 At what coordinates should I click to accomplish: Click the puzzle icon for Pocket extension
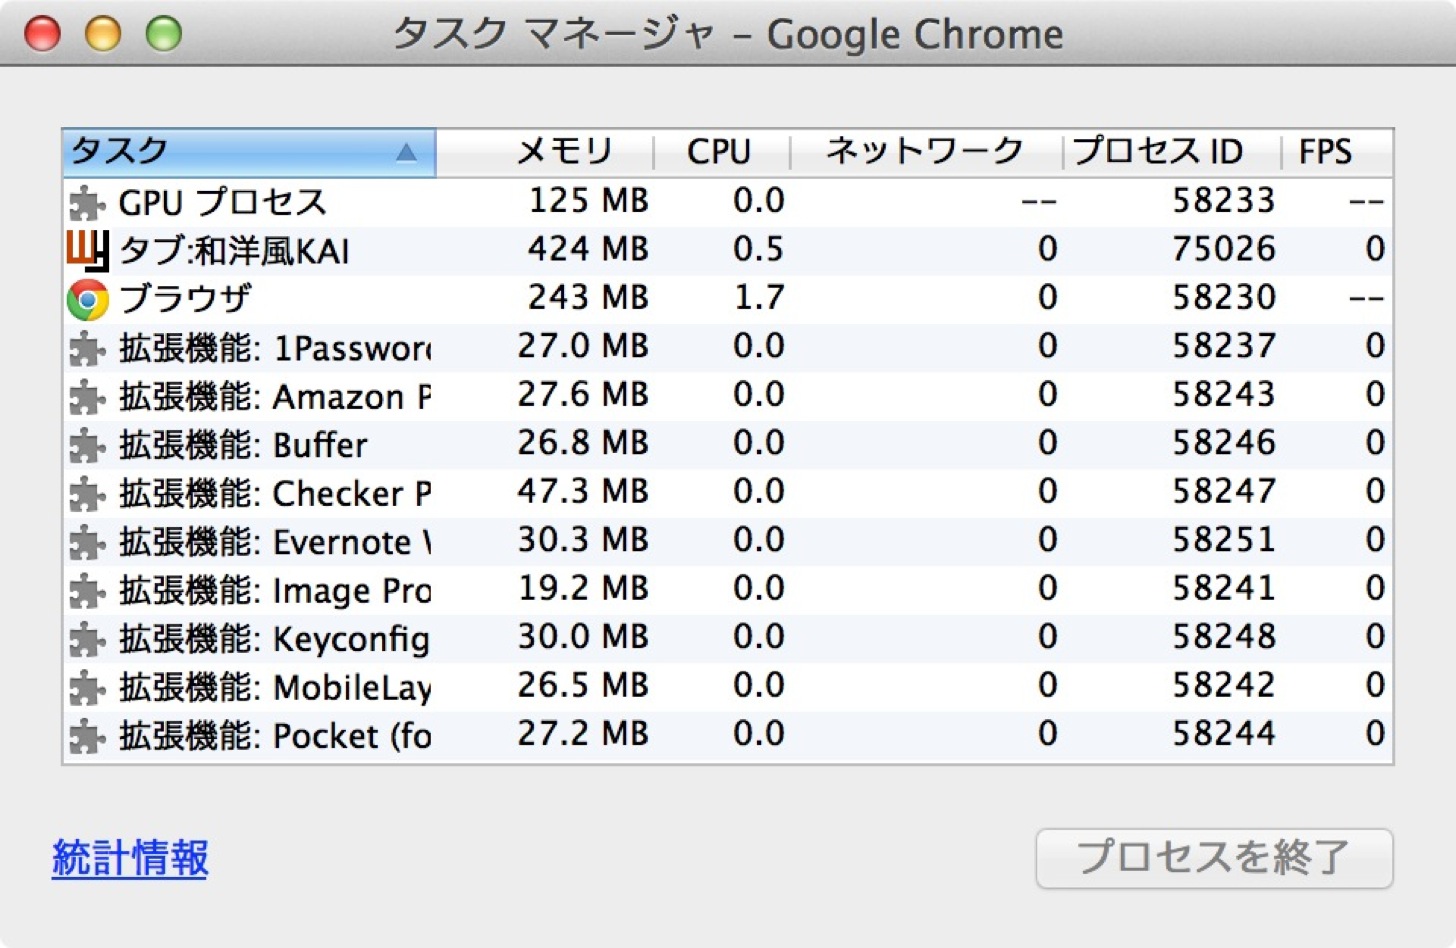(x=87, y=737)
